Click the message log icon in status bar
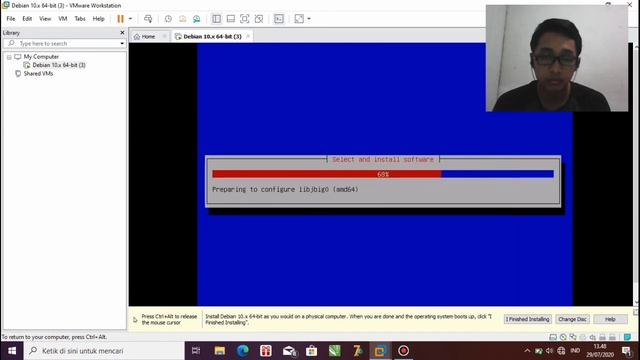 click(x=627, y=337)
